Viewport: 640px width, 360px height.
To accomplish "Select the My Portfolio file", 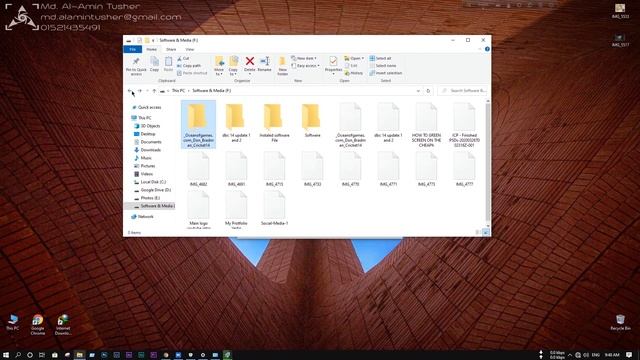I will click(236, 209).
